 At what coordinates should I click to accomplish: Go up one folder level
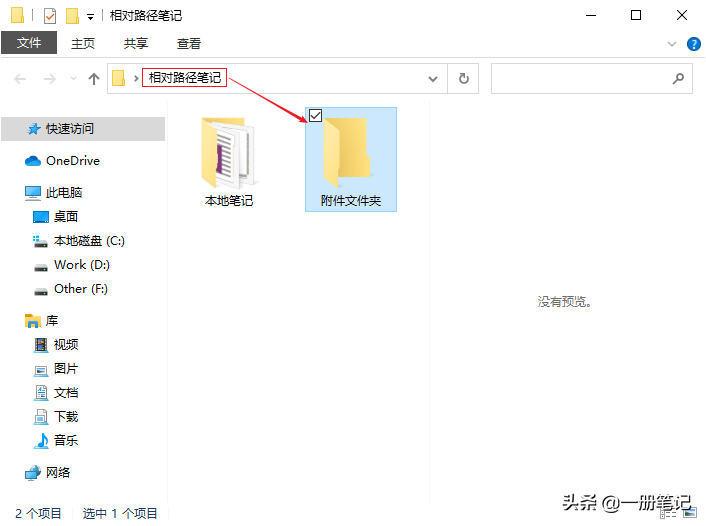click(94, 79)
